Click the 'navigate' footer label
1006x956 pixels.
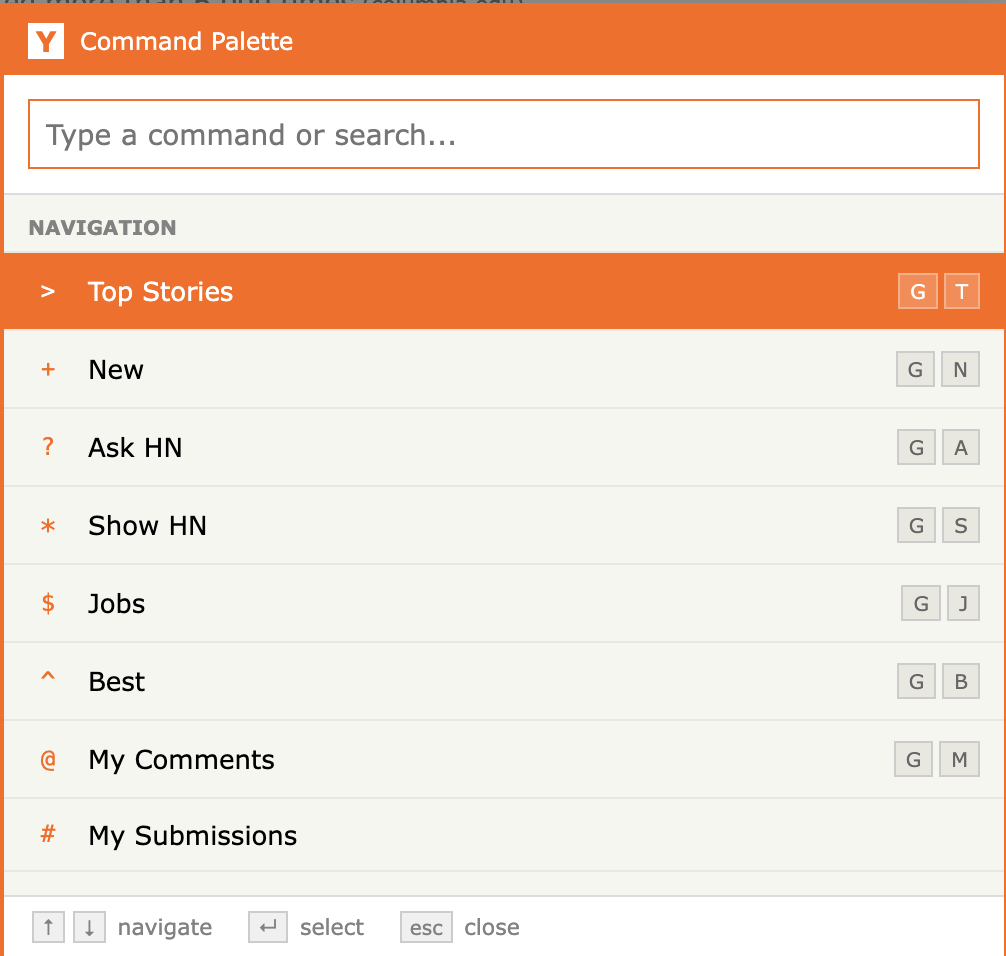[x=165, y=928]
